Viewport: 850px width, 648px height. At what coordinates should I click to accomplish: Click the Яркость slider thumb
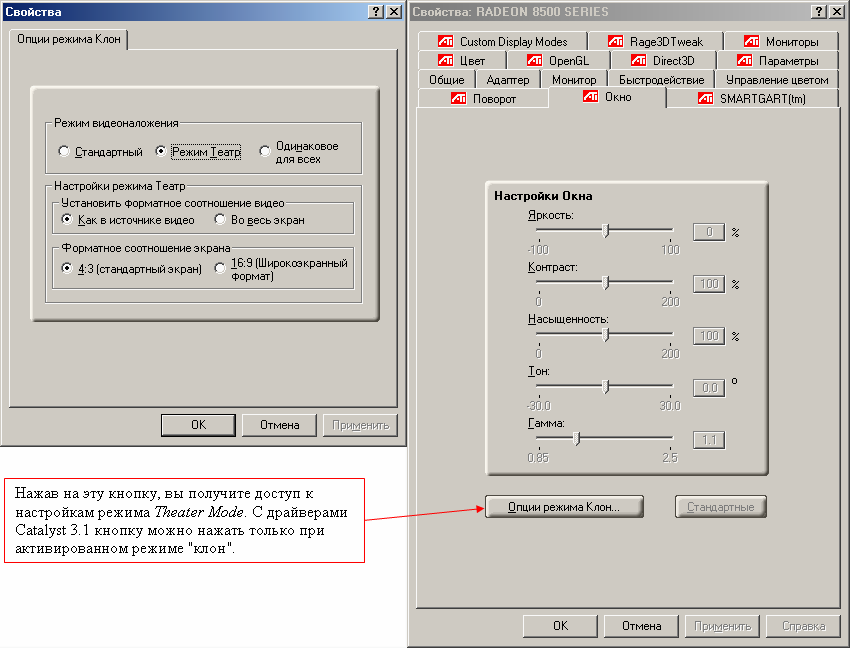(606, 231)
